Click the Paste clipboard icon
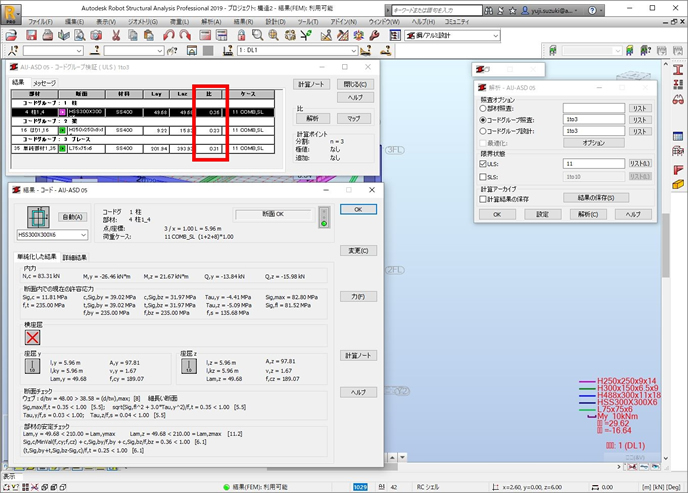 click(149, 35)
